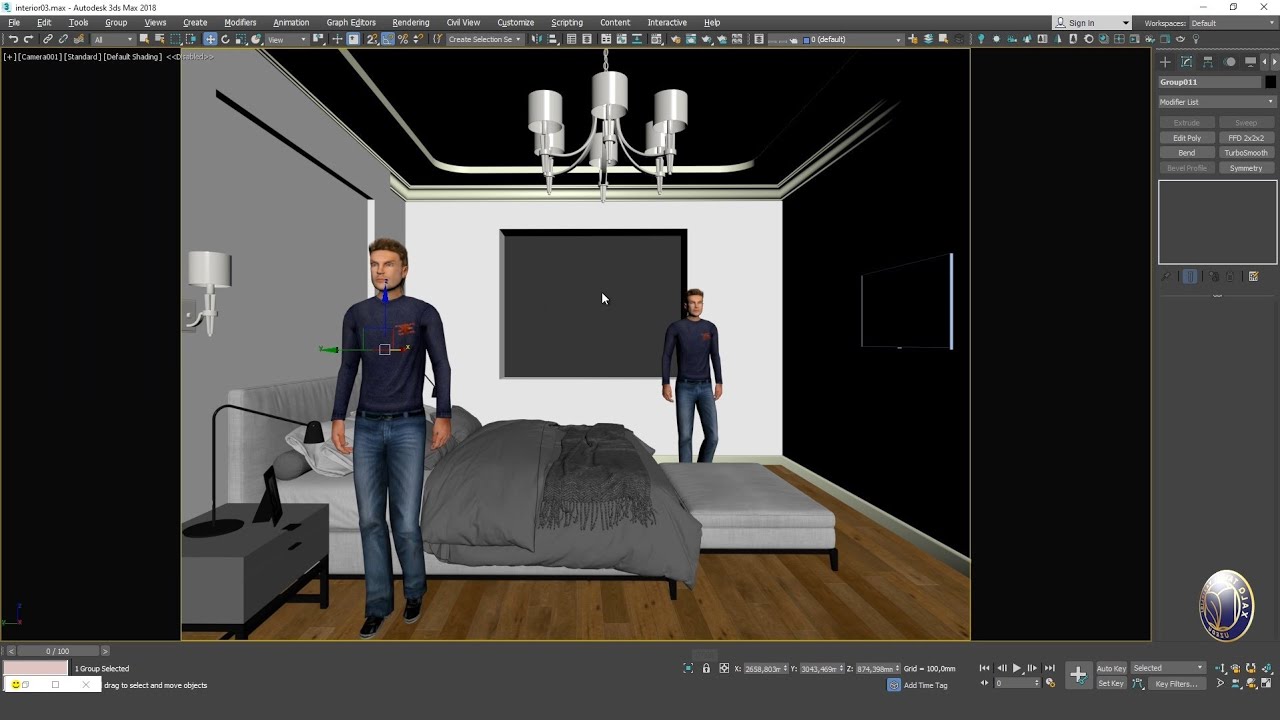Expand the Modifier List dropdown
This screenshot has height=720, width=1280.
pos(1217,102)
